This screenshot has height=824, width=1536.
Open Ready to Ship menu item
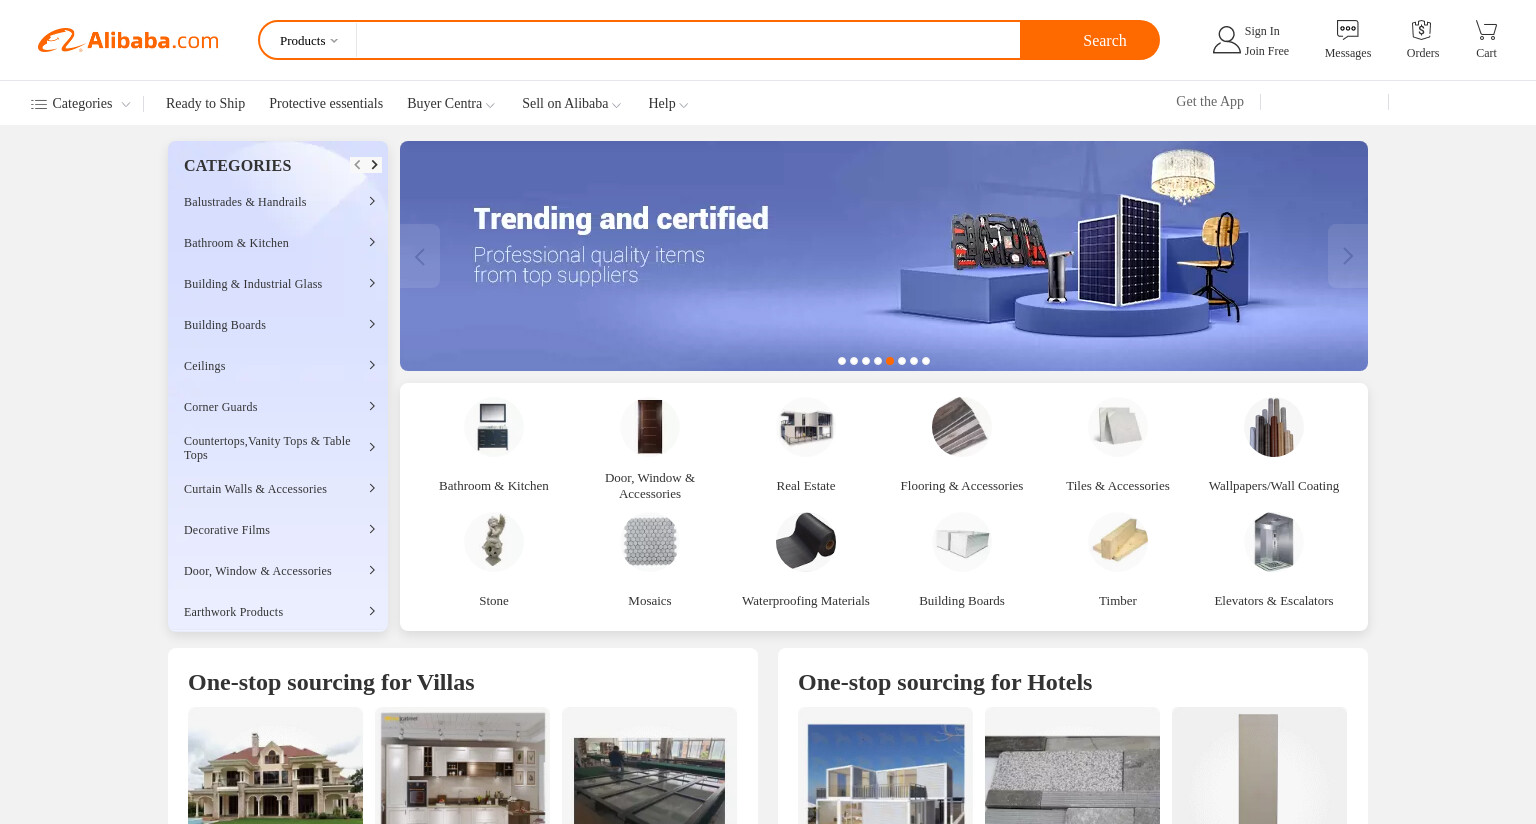tap(205, 104)
